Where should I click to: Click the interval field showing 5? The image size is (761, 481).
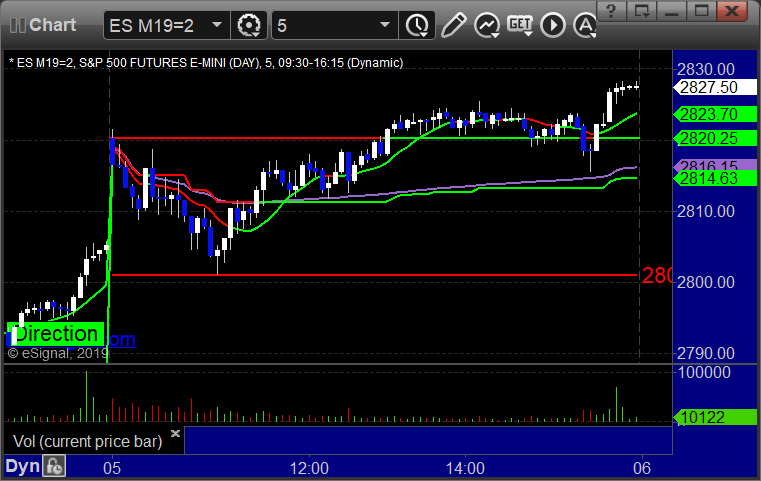[x=335, y=25]
